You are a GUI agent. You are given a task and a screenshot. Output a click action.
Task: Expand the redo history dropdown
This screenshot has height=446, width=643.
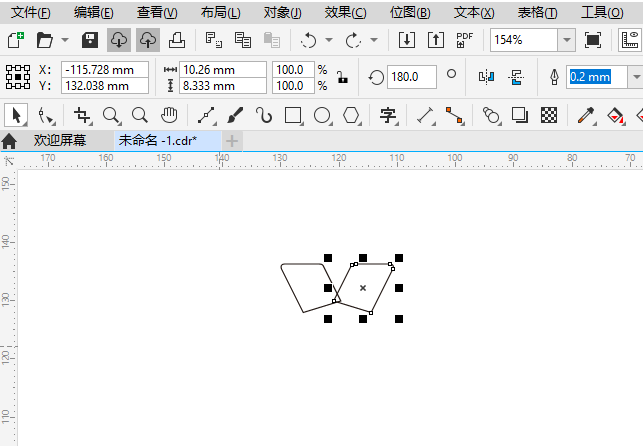(x=374, y=40)
